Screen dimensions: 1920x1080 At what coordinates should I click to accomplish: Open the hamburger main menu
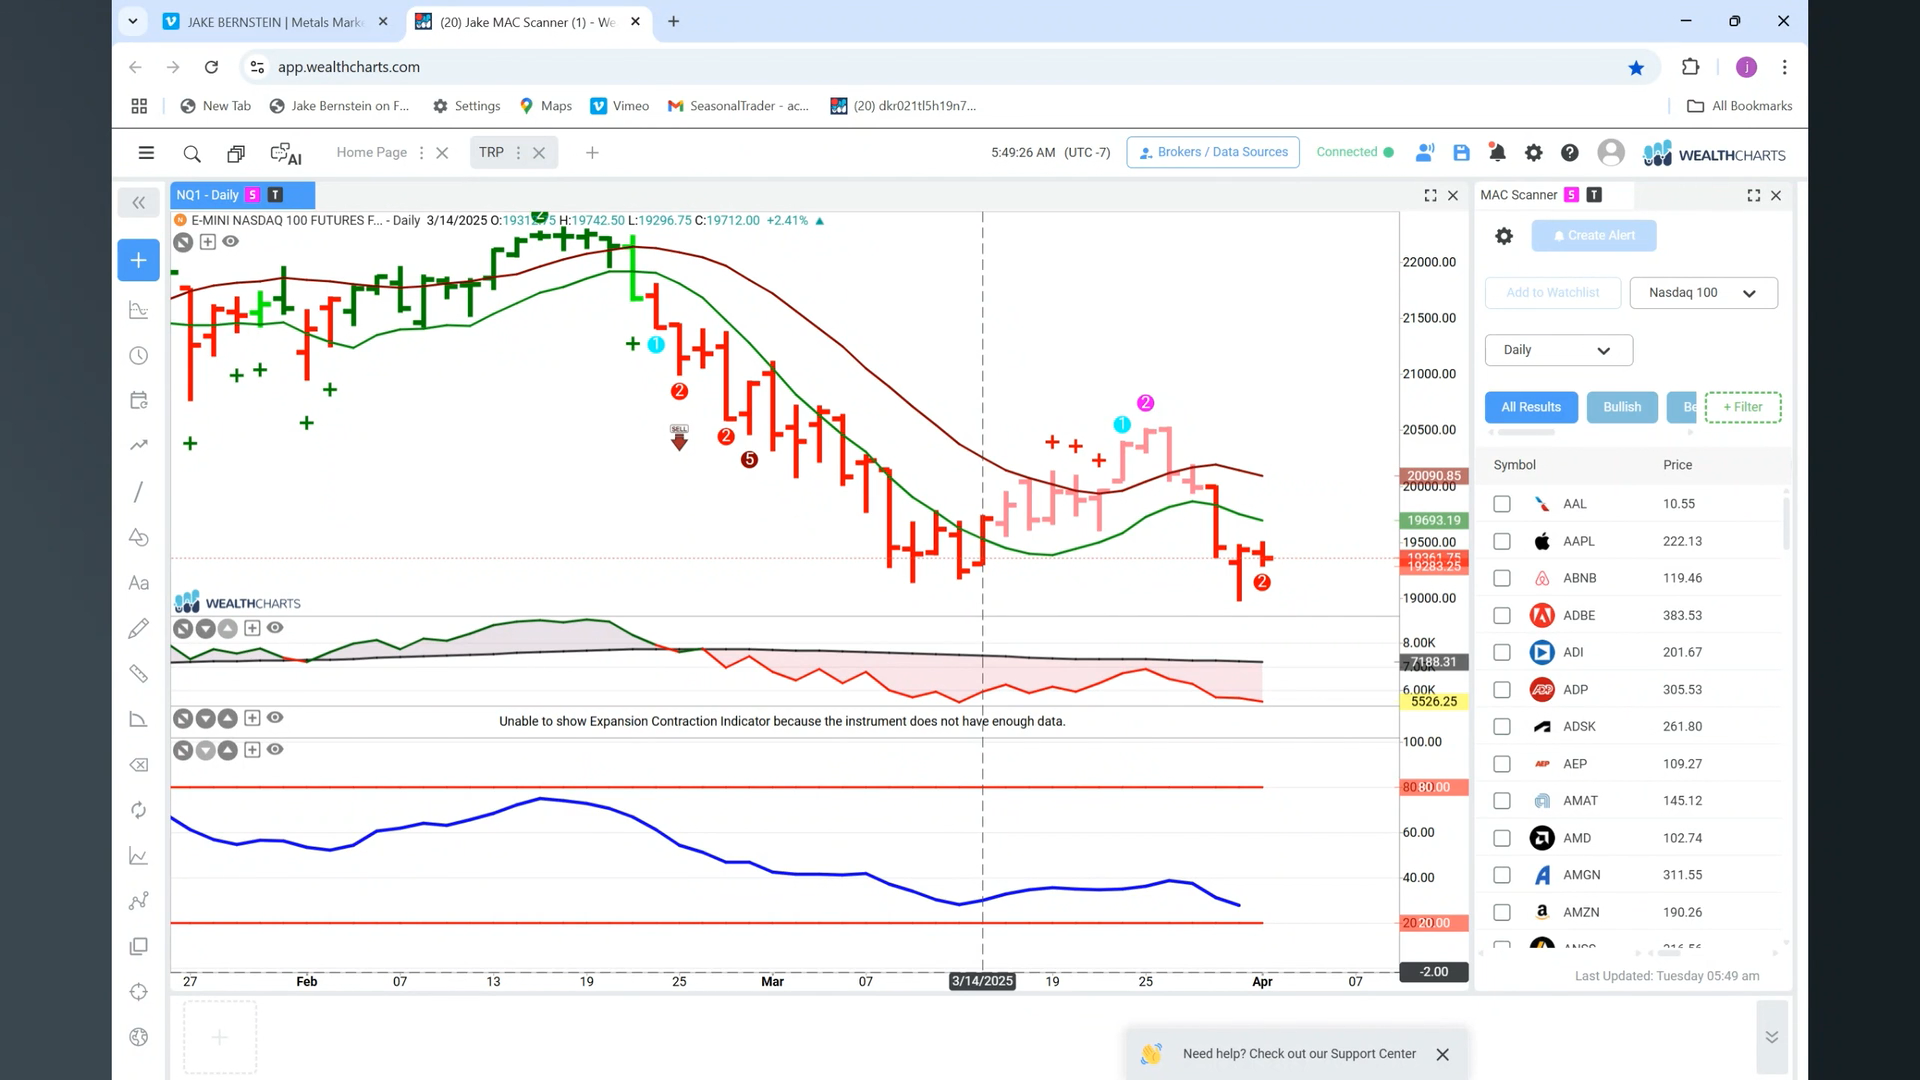tap(146, 153)
